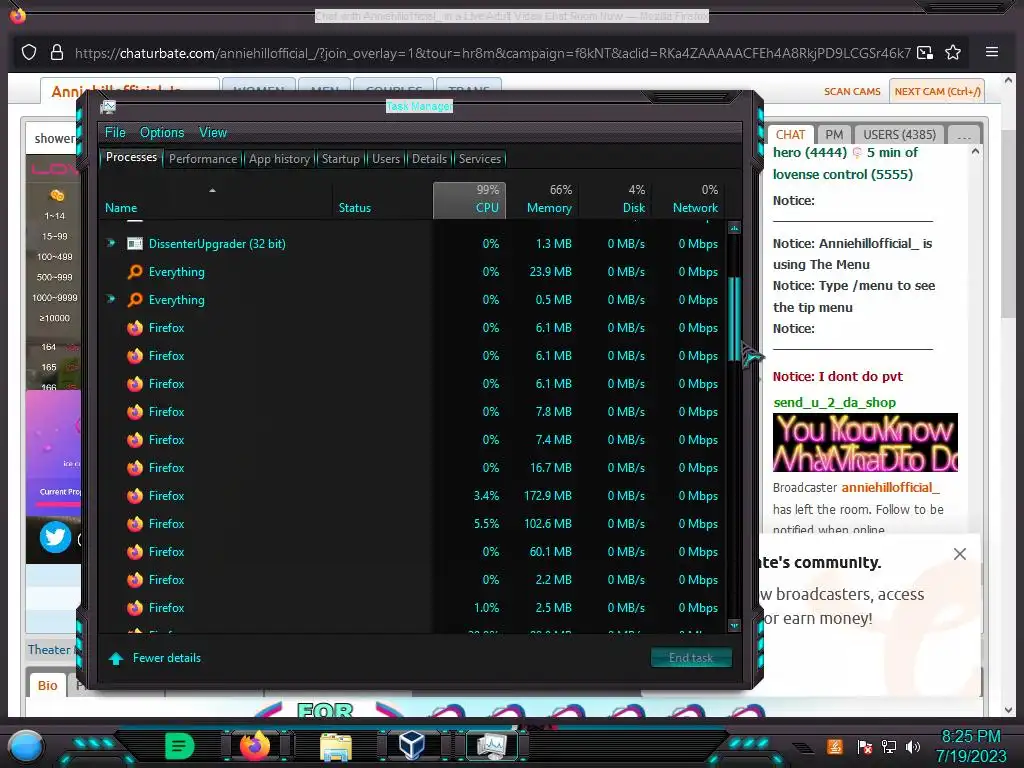Screen dimensions: 1024x768
Task: Click NEXT CAM (Ctrl+/) button
Action: click(937, 91)
